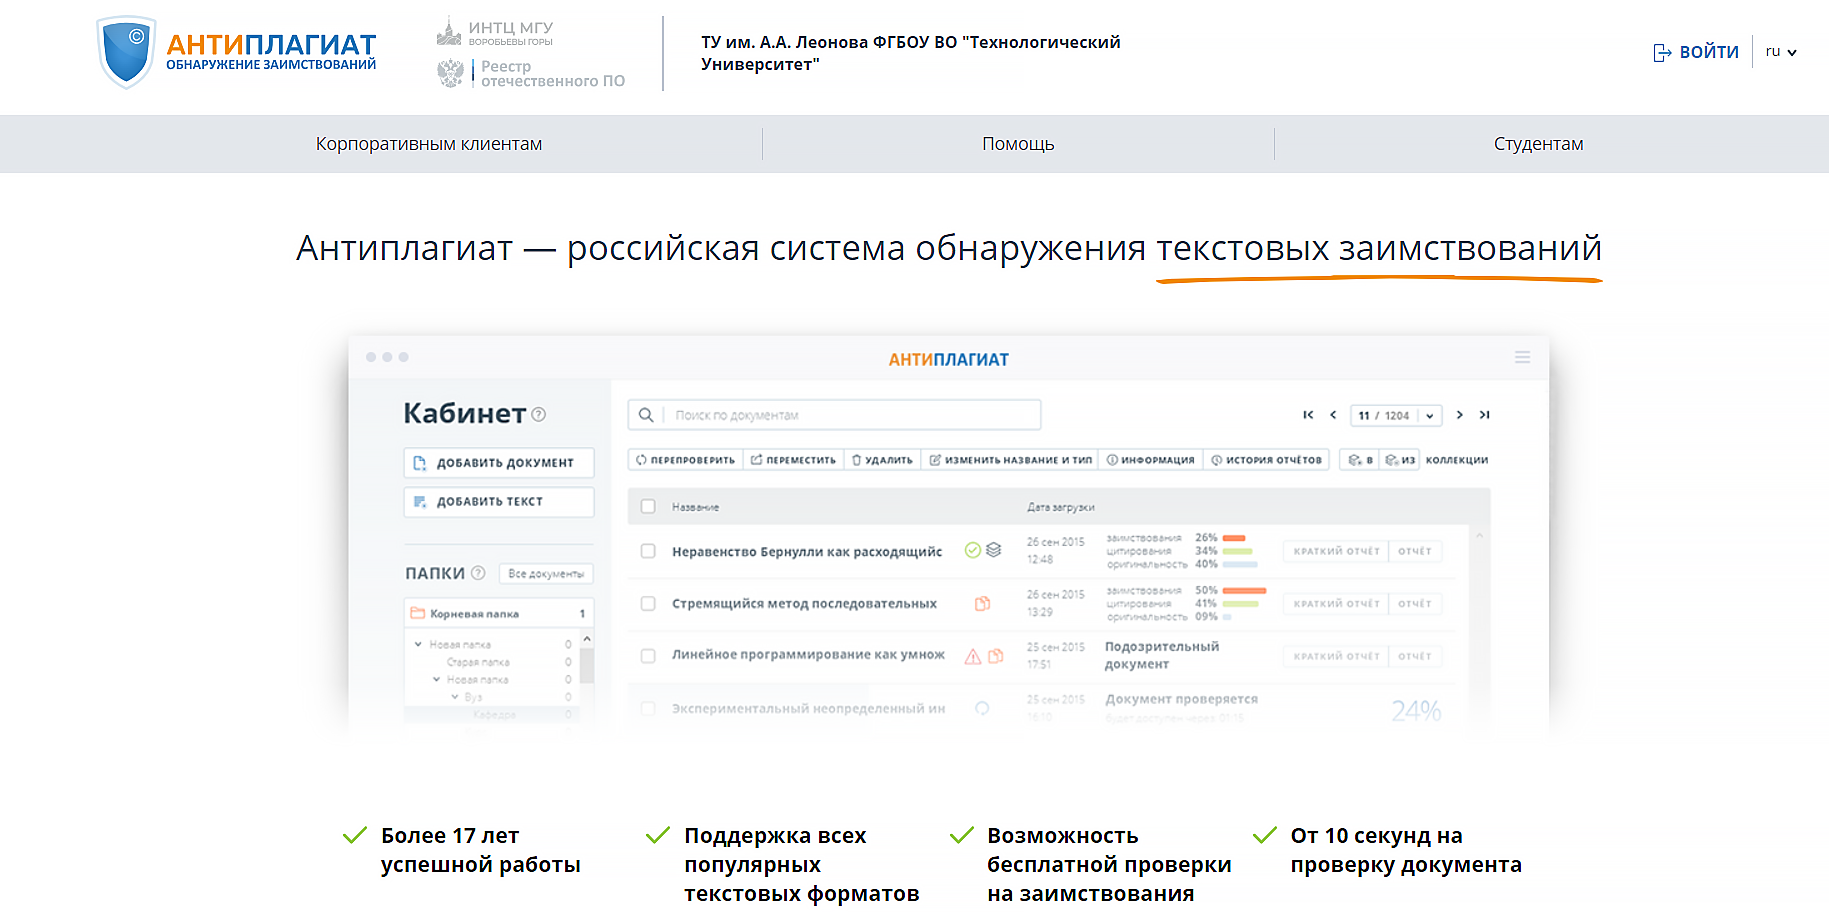This screenshot has width=1829, height=912.
Task: Open the Помощь menu item
Action: click(x=1018, y=144)
